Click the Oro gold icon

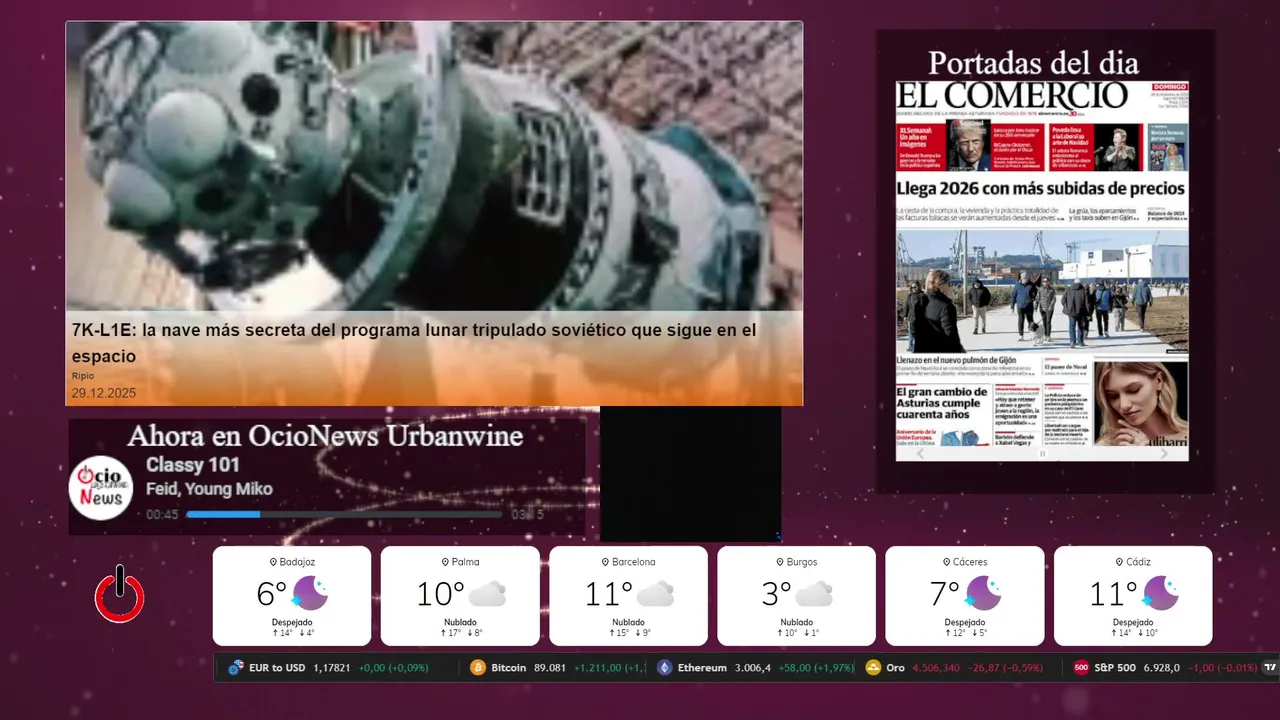(873, 668)
